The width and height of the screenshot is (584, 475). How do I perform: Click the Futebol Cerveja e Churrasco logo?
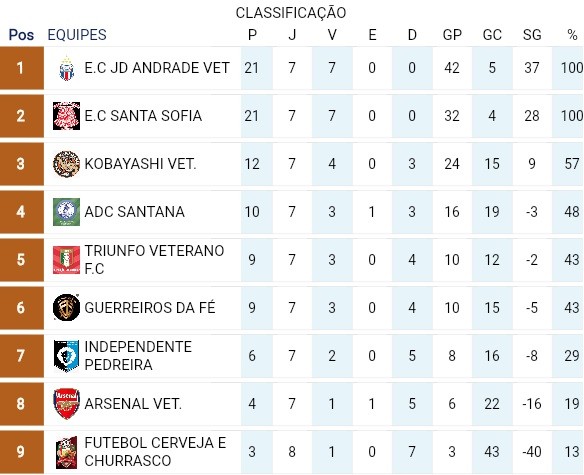tap(66, 452)
